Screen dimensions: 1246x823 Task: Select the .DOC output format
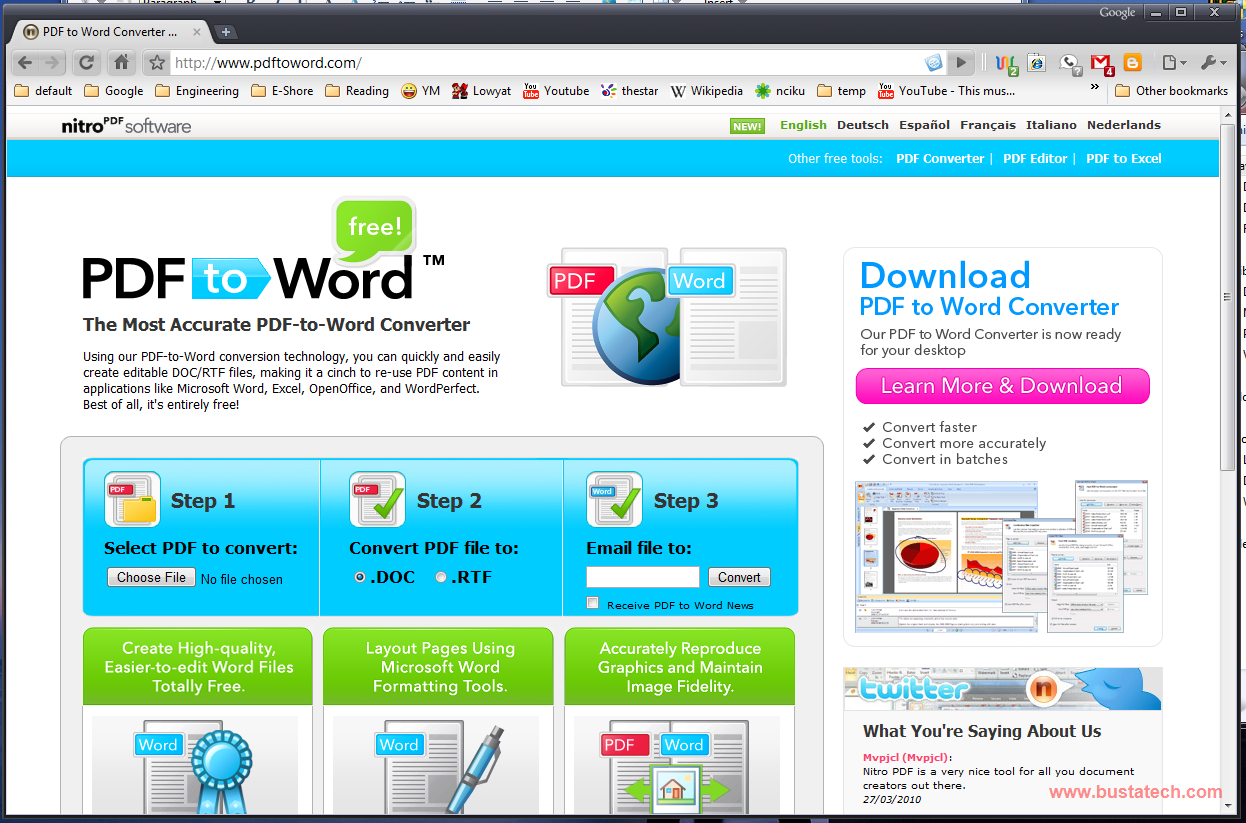point(360,577)
